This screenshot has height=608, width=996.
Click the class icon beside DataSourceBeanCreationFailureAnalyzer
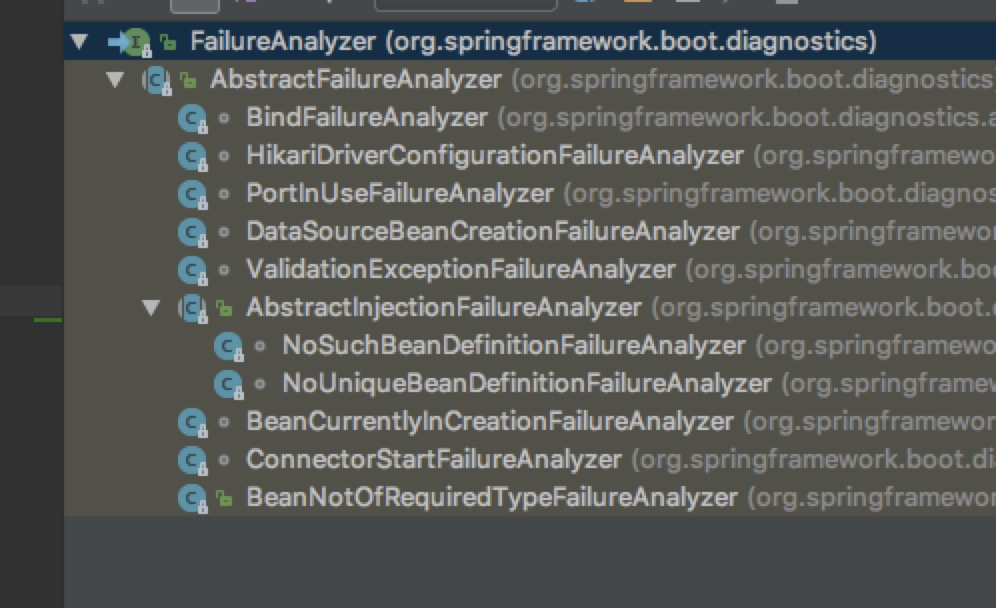(x=192, y=233)
